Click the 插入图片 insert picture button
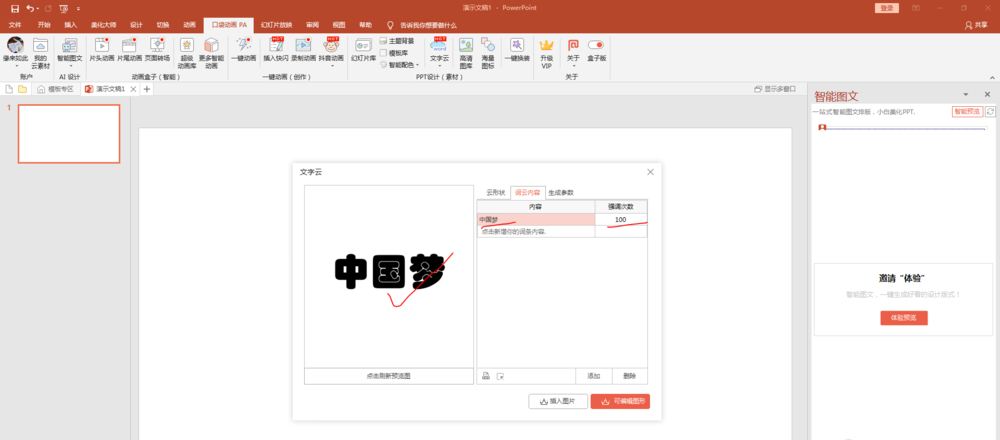Viewport: 1000px width, 440px height. [x=558, y=401]
